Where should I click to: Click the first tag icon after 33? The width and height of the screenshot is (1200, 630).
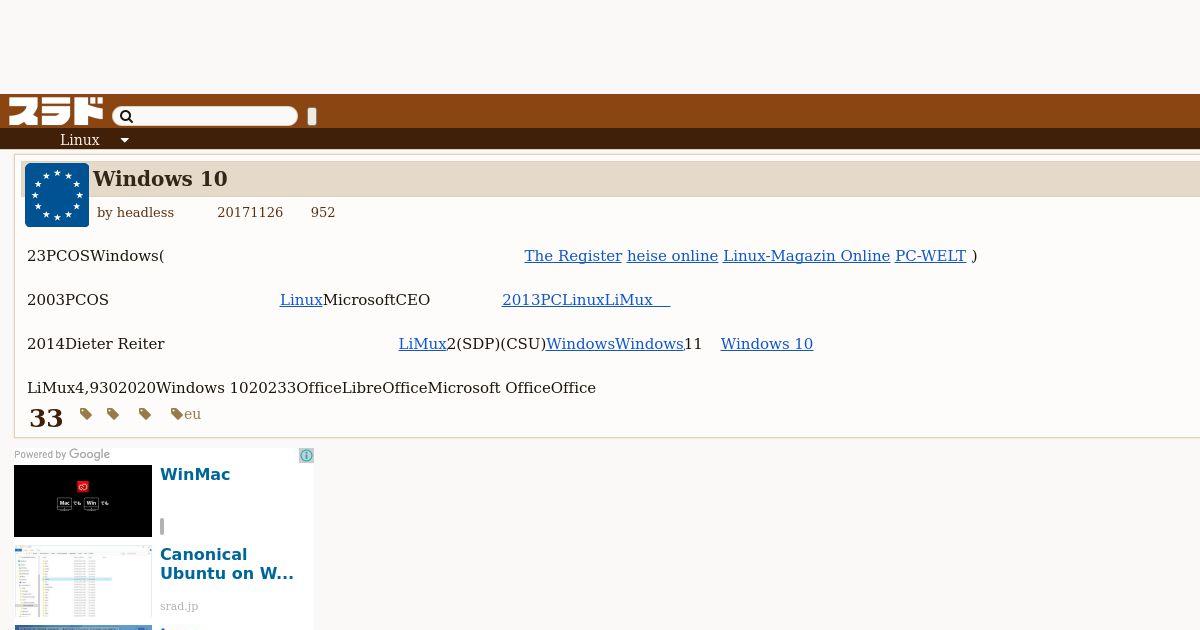(x=86, y=413)
